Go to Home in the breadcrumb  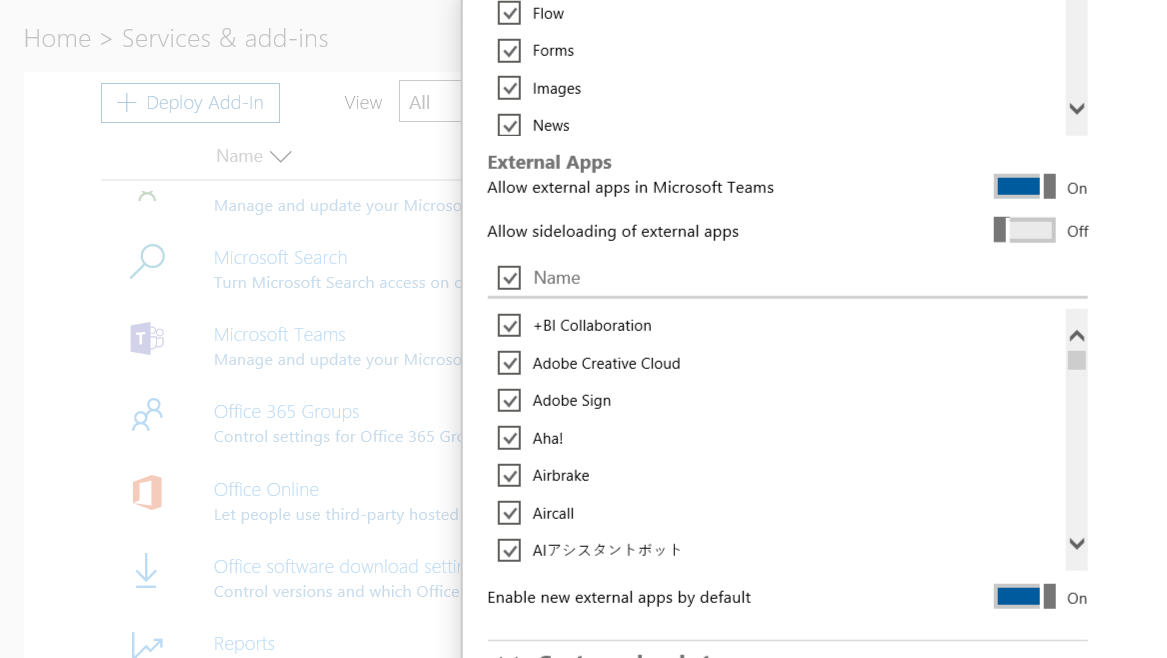57,39
